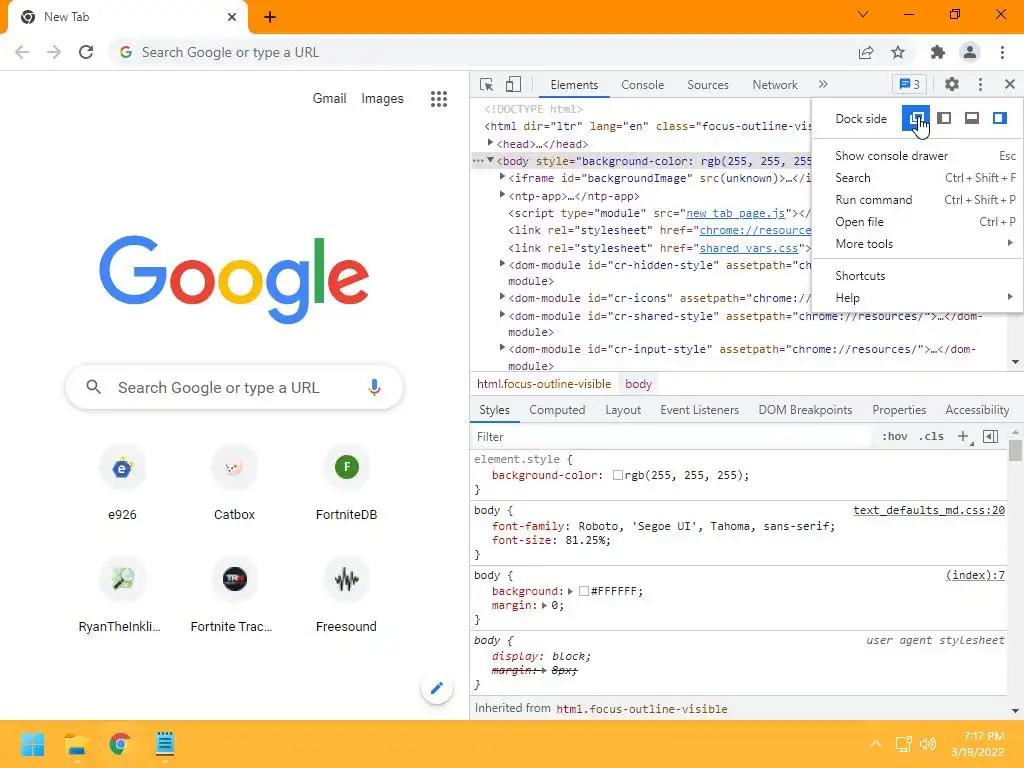Open the 3 issues message badge
The image size is (1024, 768).
pos(910,84)
